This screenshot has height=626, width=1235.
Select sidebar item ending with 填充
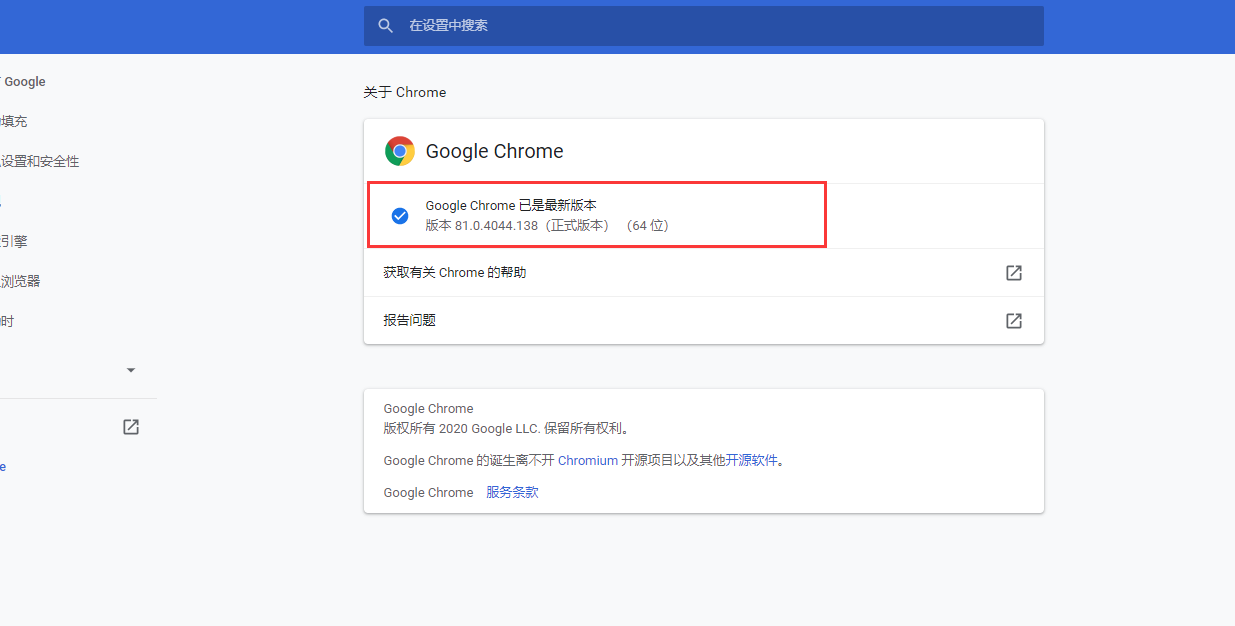[x=14, y=122]
